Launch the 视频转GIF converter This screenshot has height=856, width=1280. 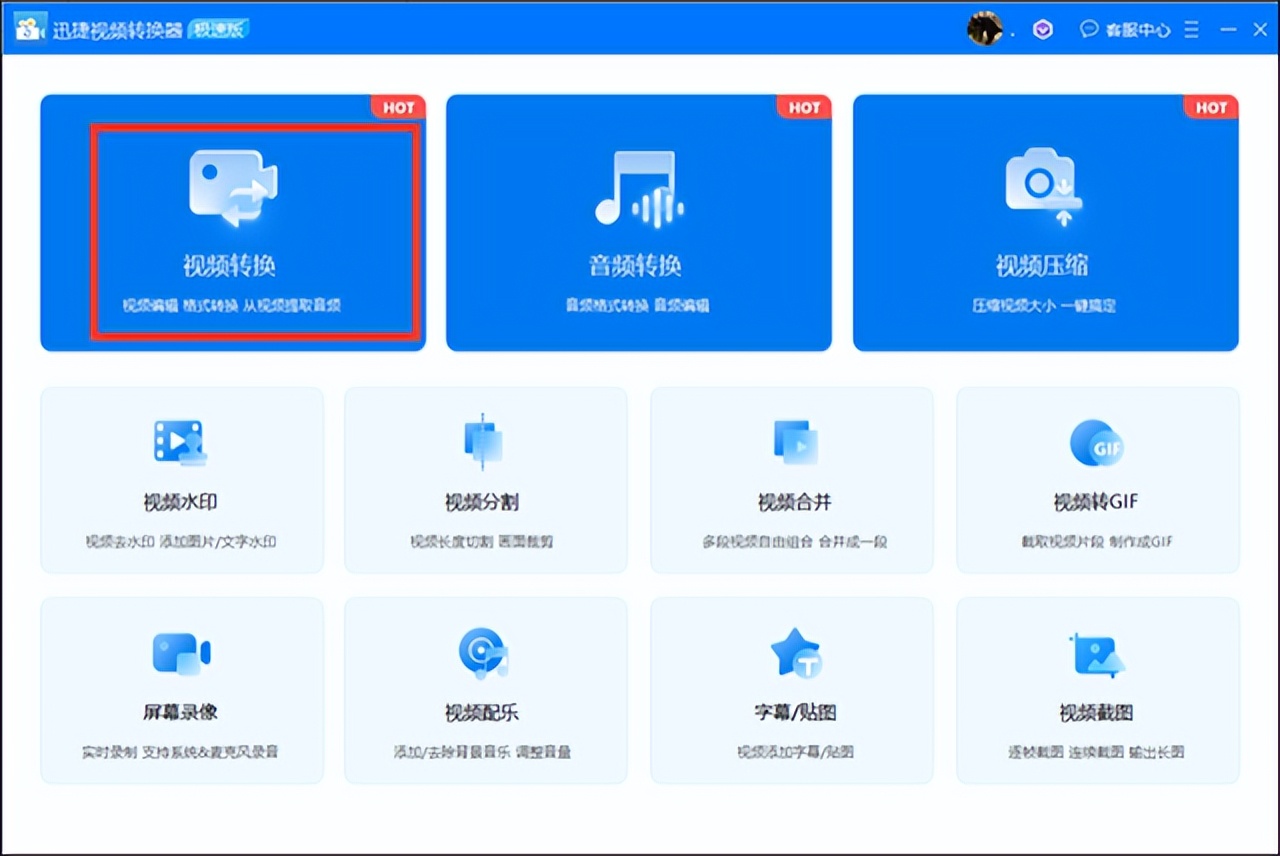[x=1097, y=480]
